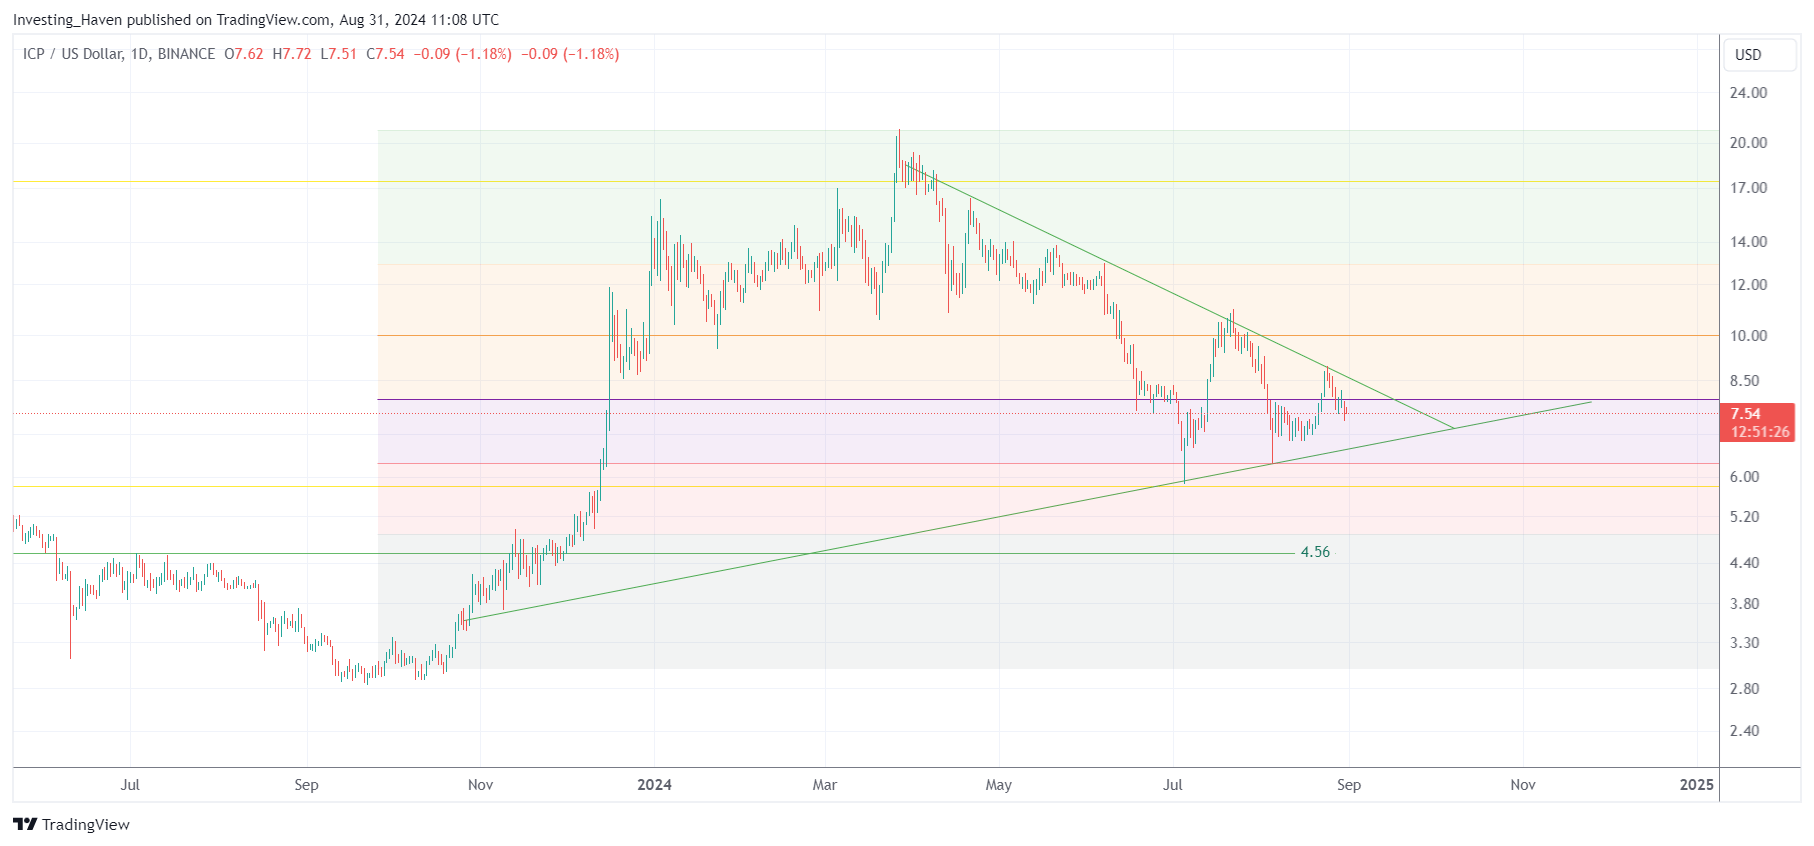
Task: Click the current price label 7.54
Action: pyautogui.click(x=1758, y=422)
